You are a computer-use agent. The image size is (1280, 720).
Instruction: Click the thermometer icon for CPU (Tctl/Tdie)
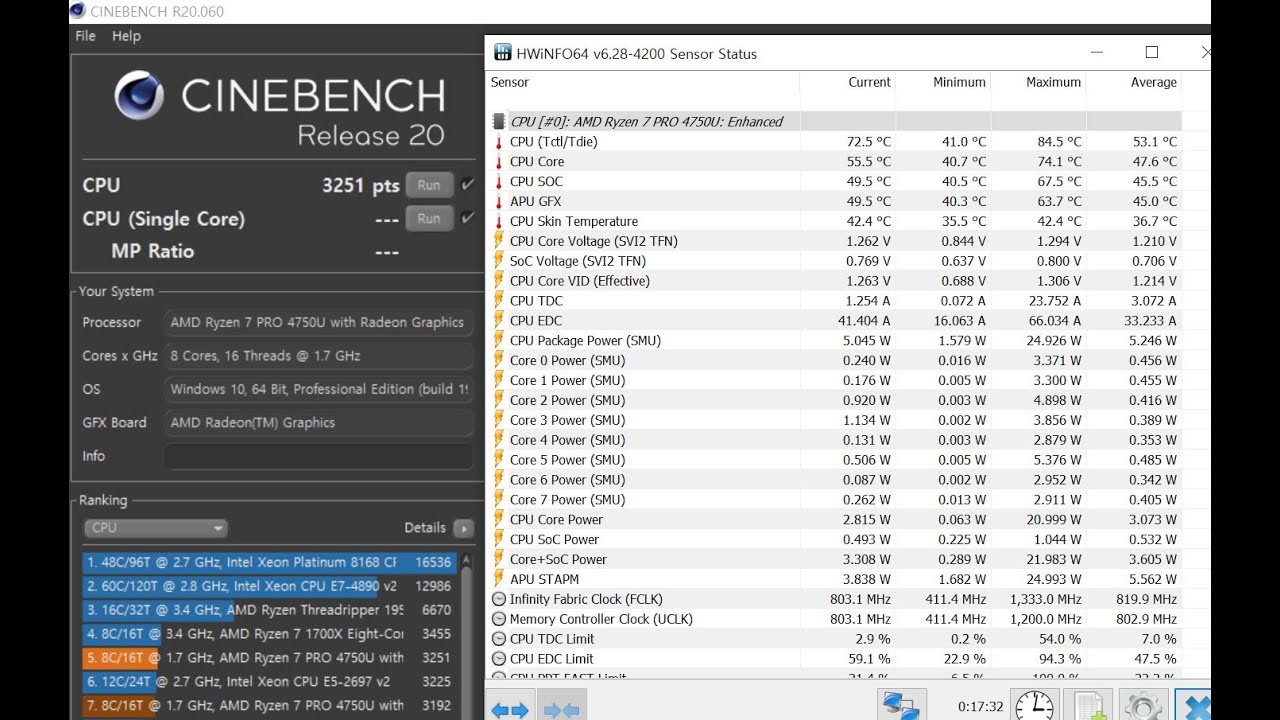click(499, 142)
